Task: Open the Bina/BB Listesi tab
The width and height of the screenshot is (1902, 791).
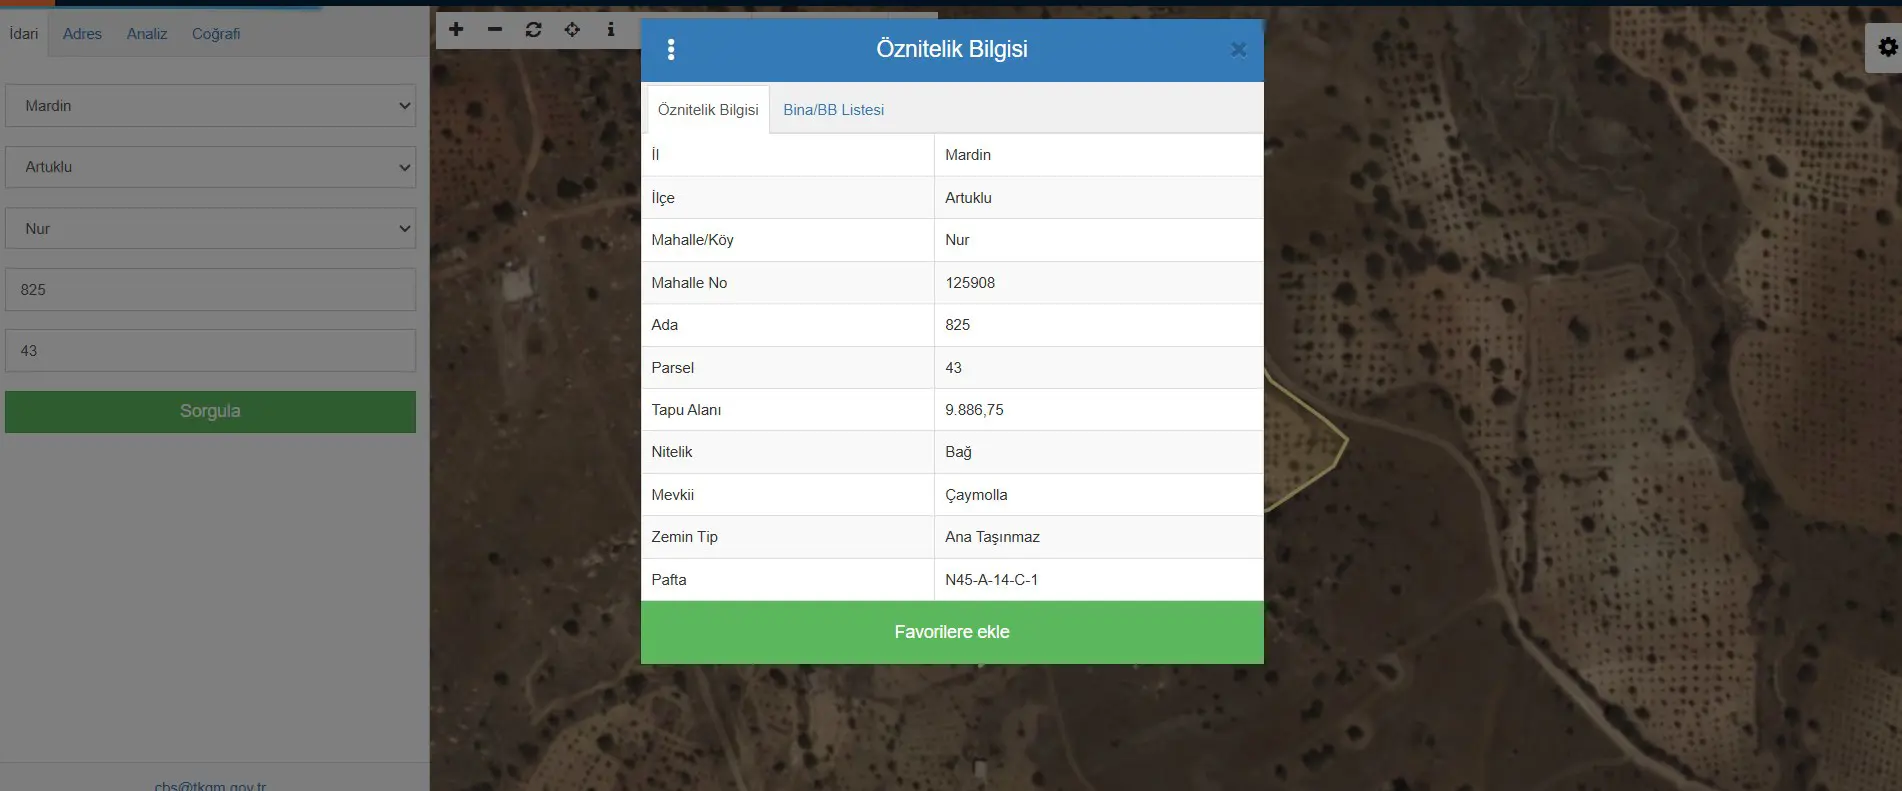Action: (834, 110)
